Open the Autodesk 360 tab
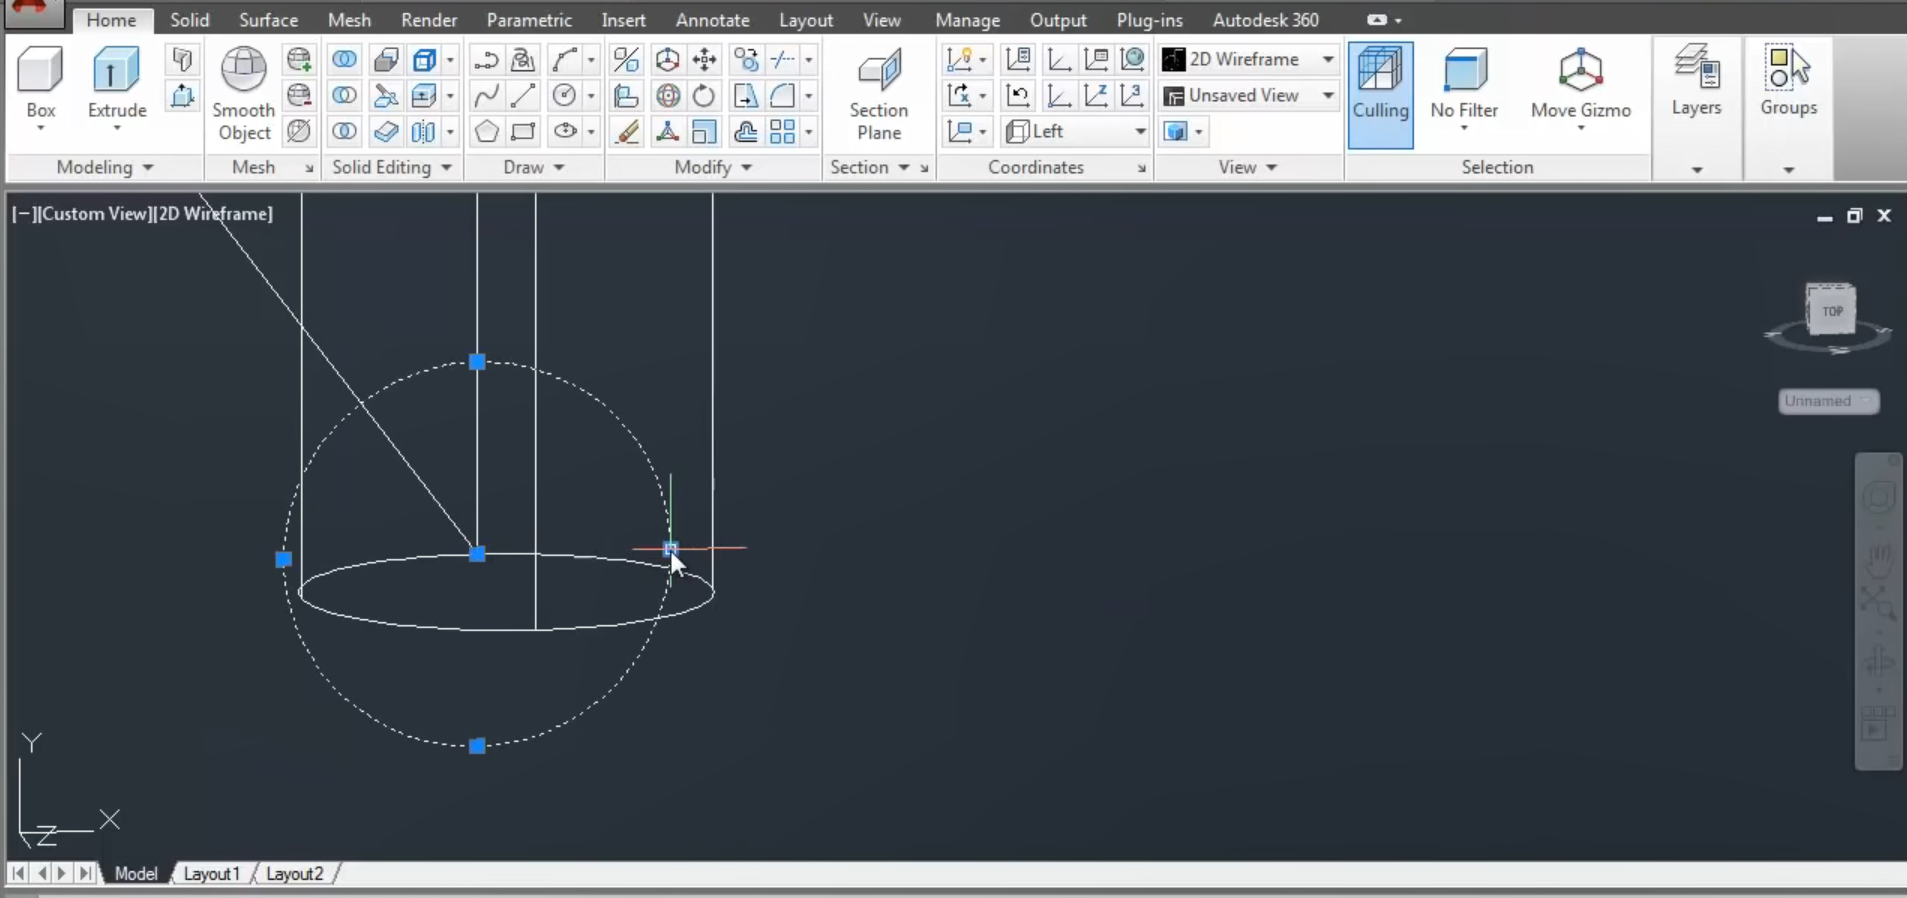 tap(1266, 20)
